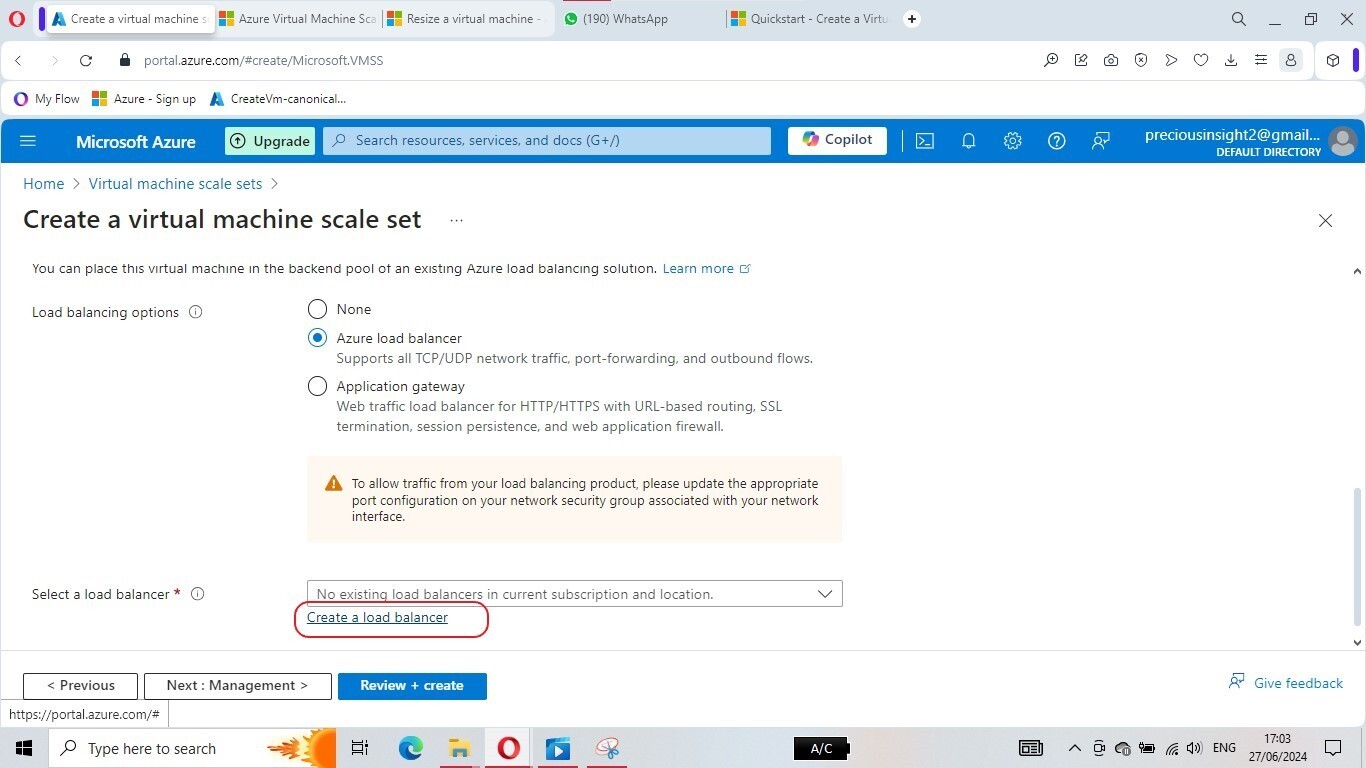Click the browser address bar URL
This screenshot has height=768, width=1366.
click(x=264, y=60)
